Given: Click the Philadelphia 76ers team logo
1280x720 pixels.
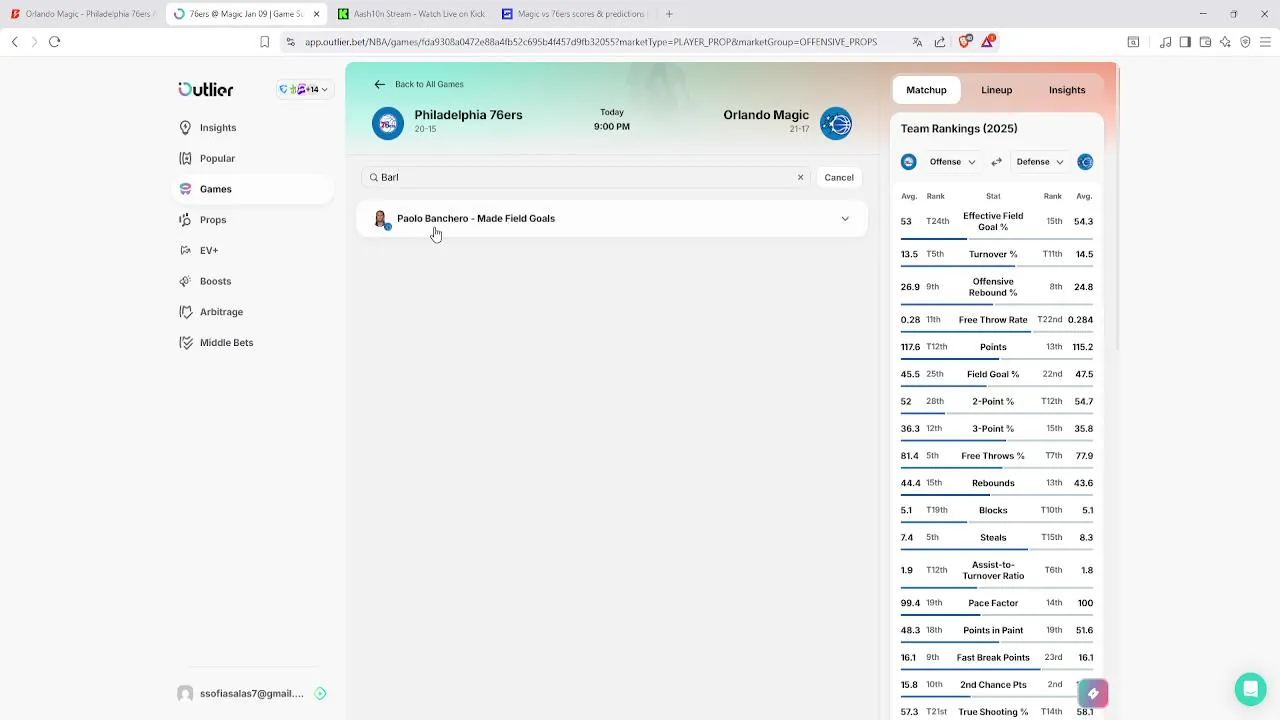Looking at the screenshot, I should coord(388,123).
